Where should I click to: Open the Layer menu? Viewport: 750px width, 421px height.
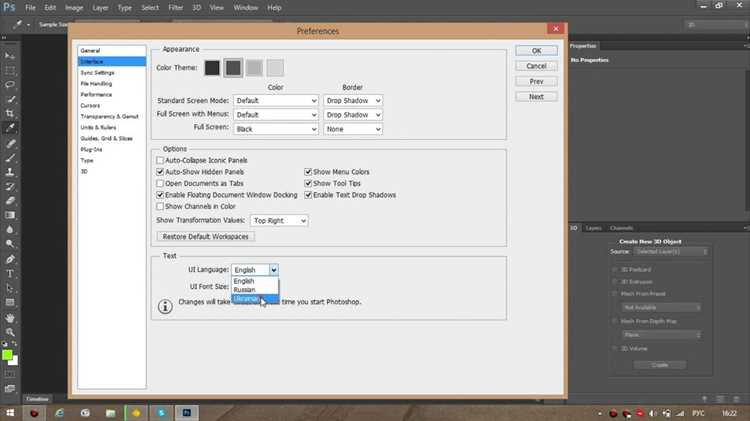pyautogui.click(x=100, y=8)
